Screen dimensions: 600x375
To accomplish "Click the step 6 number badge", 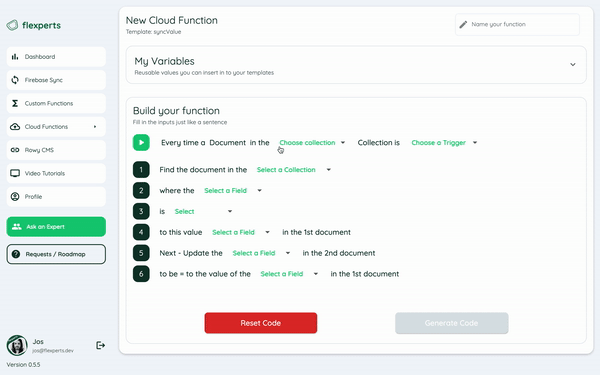I will [x=141, y=274].
